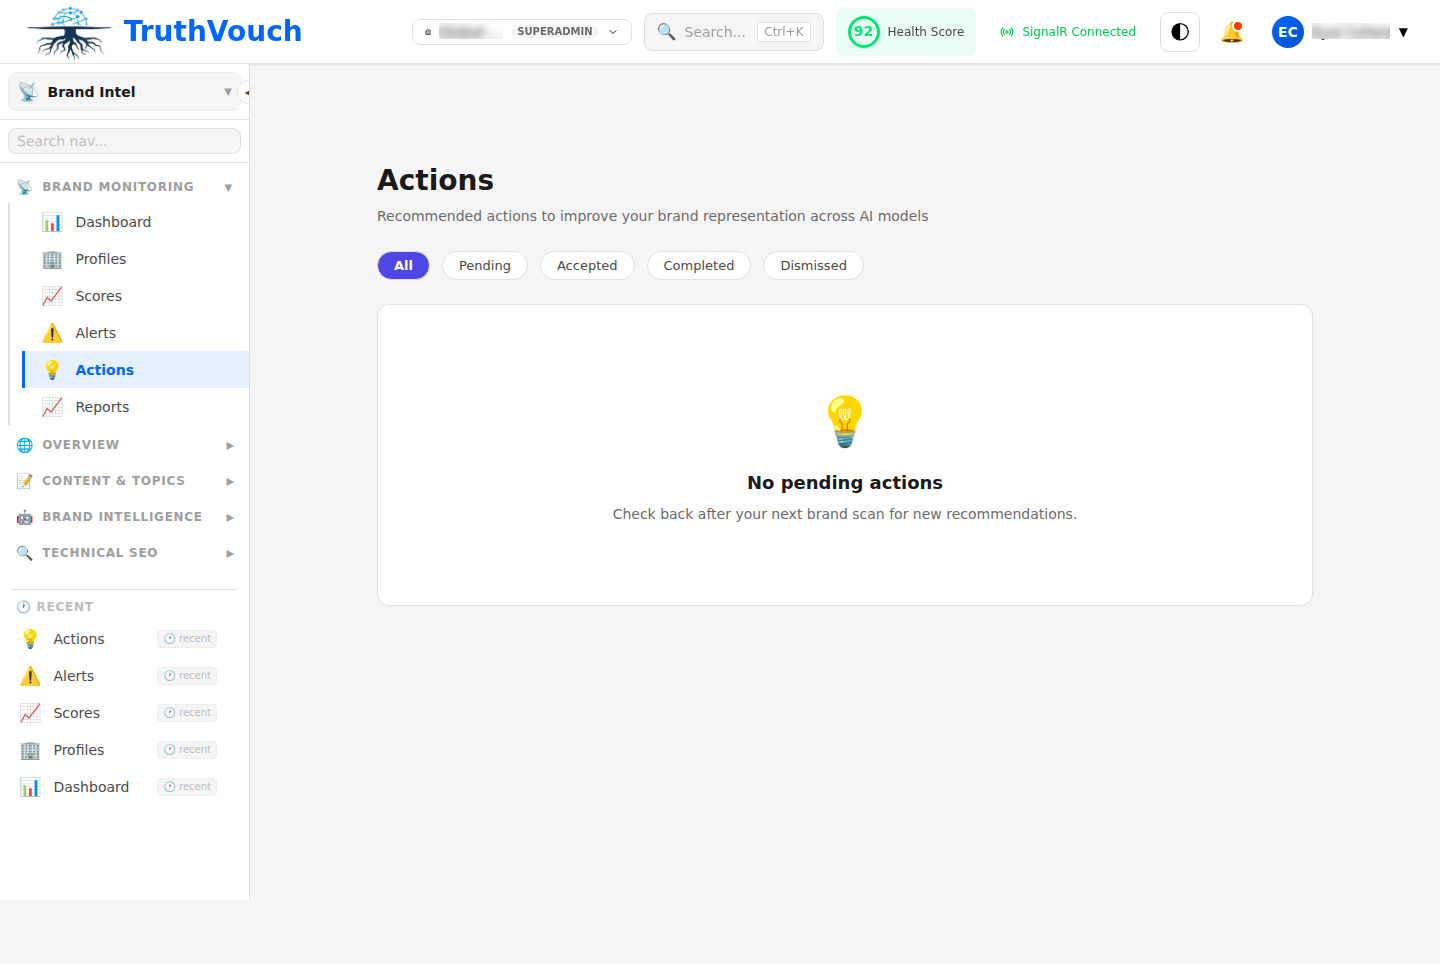The image size is (1440, 964).
Task: Click the EC user avatar
Action: click(1288, 32)
